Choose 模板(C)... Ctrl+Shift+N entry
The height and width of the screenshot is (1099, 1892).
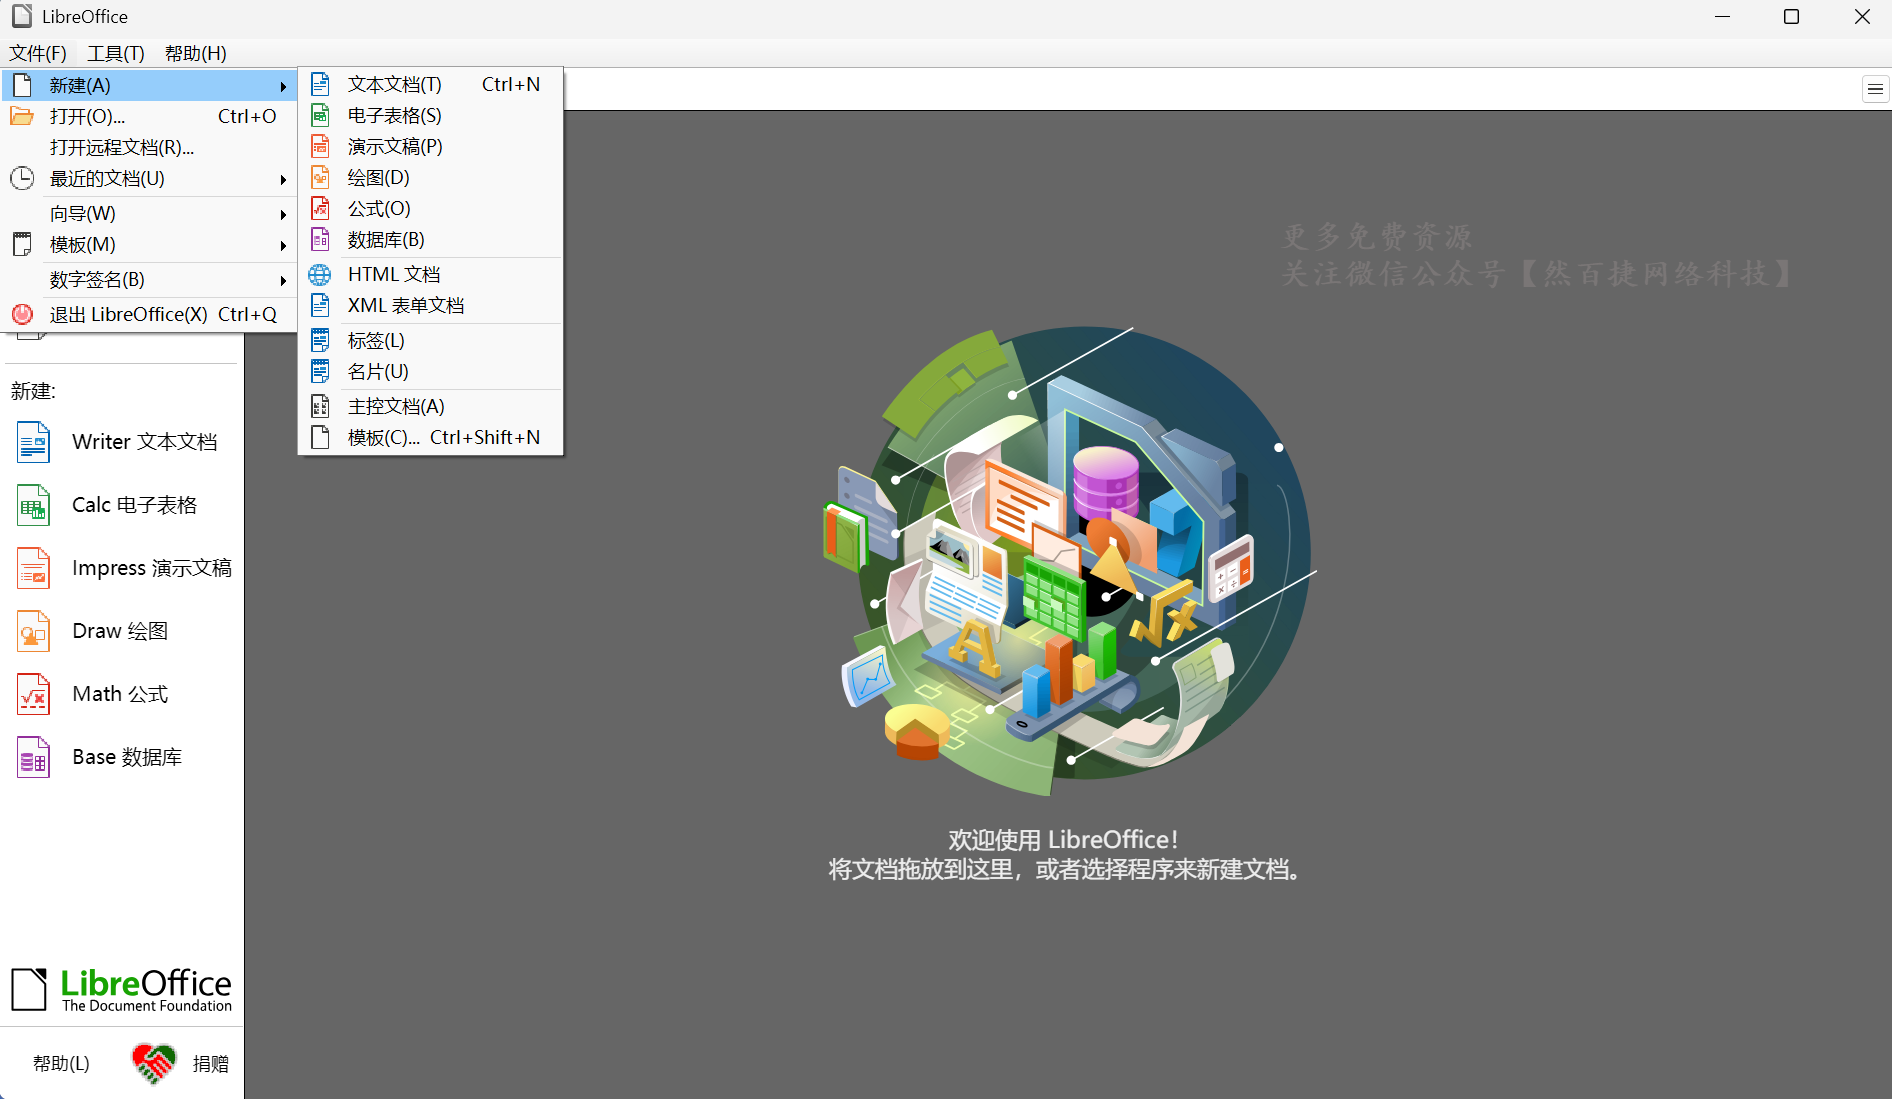[431, 437]
